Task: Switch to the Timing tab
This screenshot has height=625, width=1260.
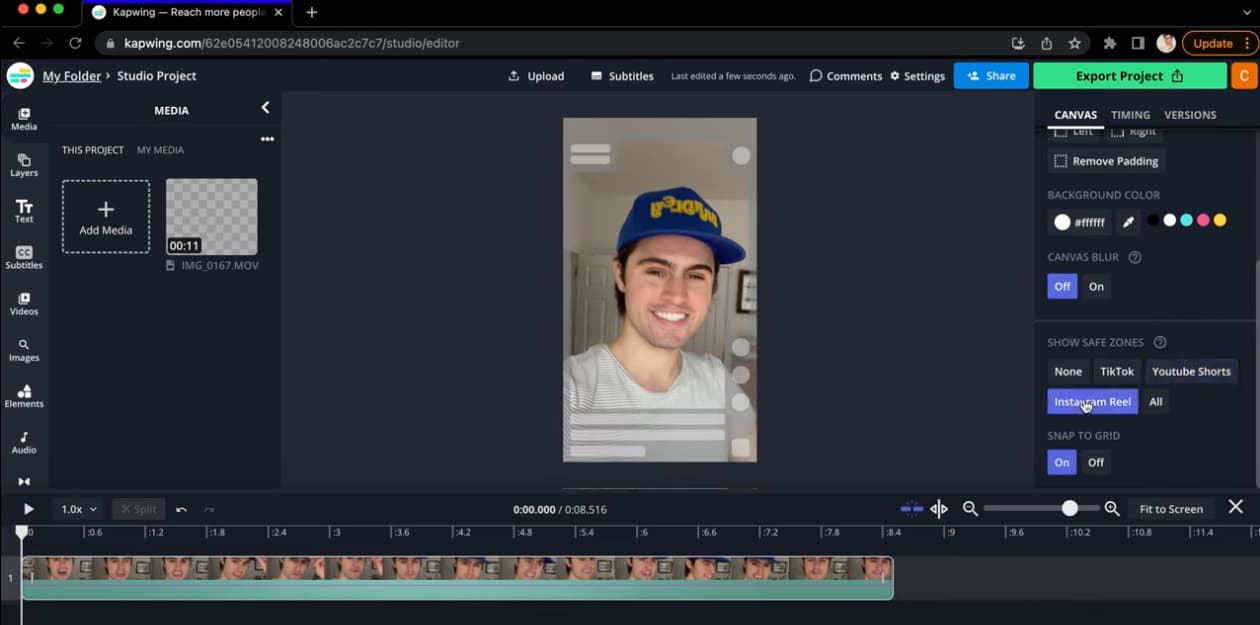Action: click(x=1130, y=115)
